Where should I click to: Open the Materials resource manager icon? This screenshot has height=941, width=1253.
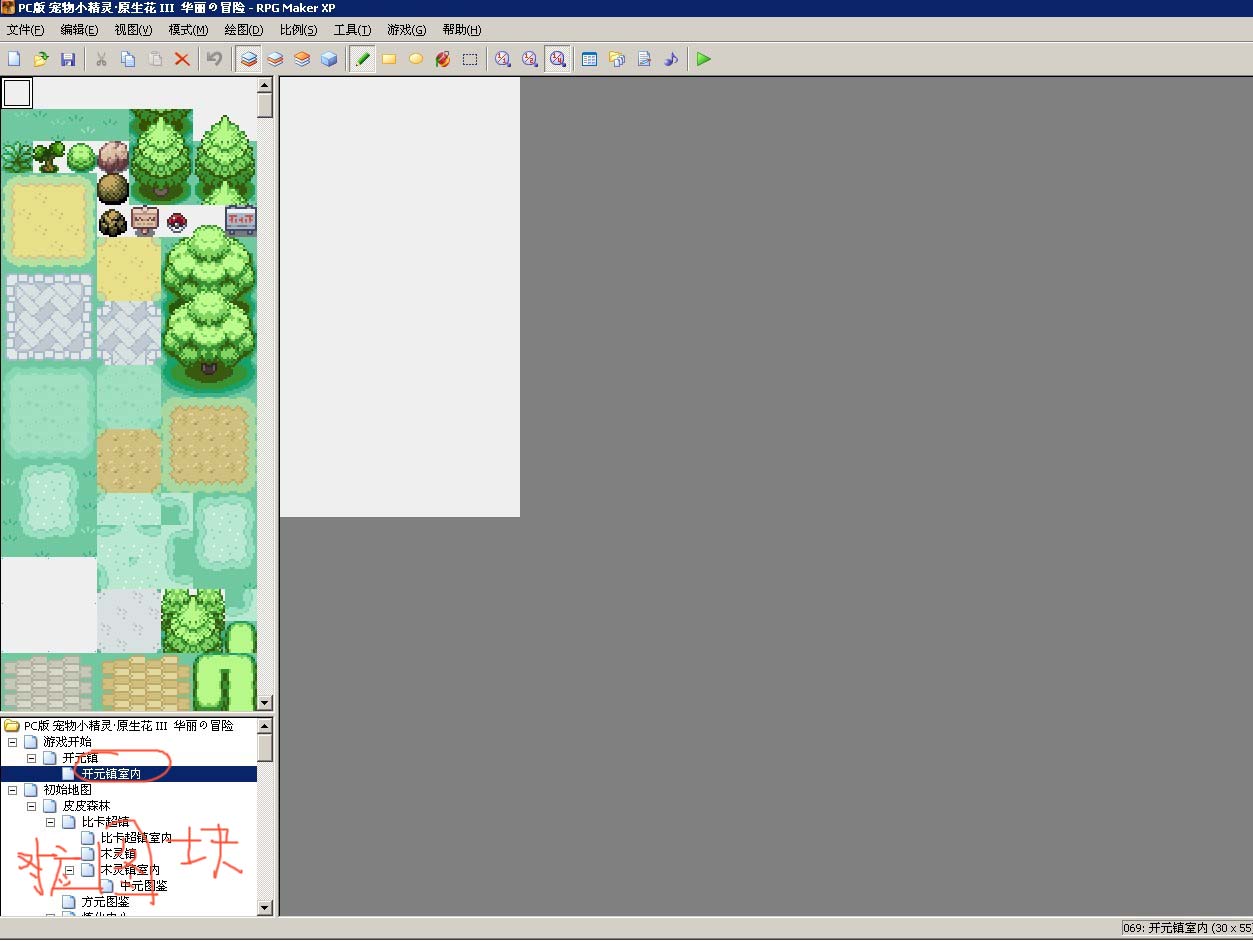617,59
